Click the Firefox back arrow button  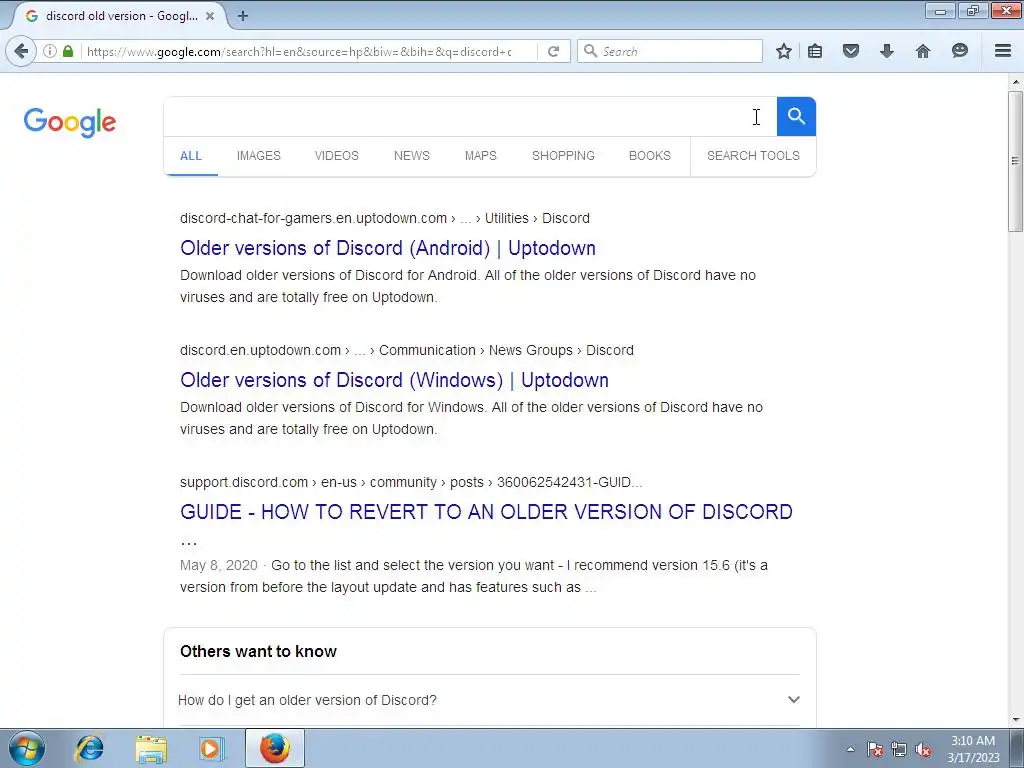point(21,51)
